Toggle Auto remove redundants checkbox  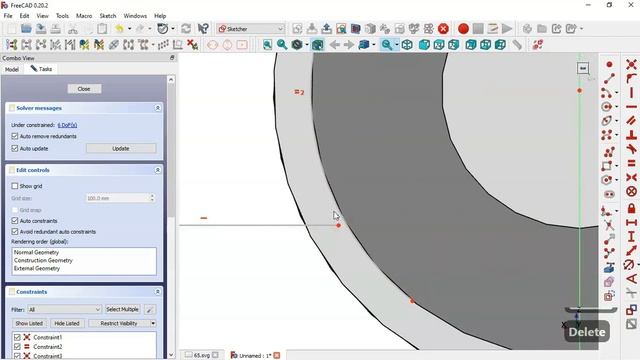coord(15,136)
